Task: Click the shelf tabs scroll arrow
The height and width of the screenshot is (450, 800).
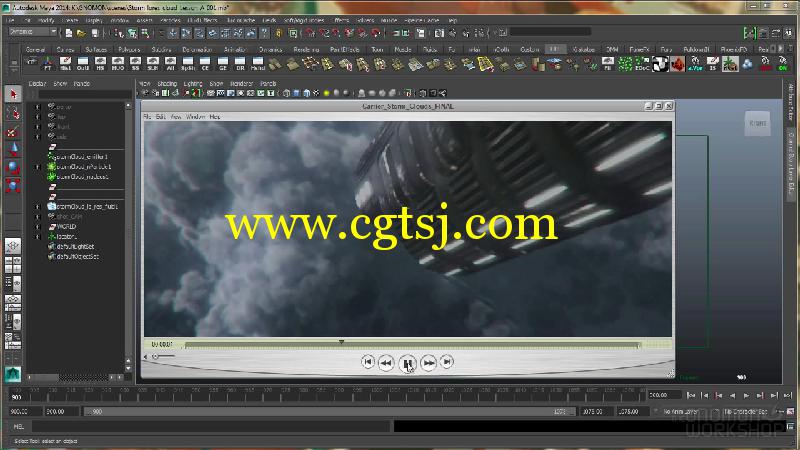Action: [780, 49]
